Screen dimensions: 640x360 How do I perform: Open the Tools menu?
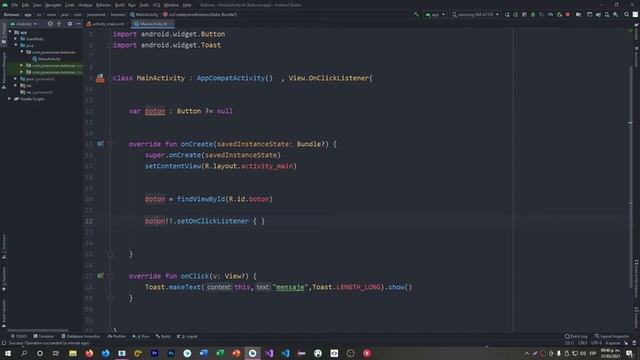144,5
